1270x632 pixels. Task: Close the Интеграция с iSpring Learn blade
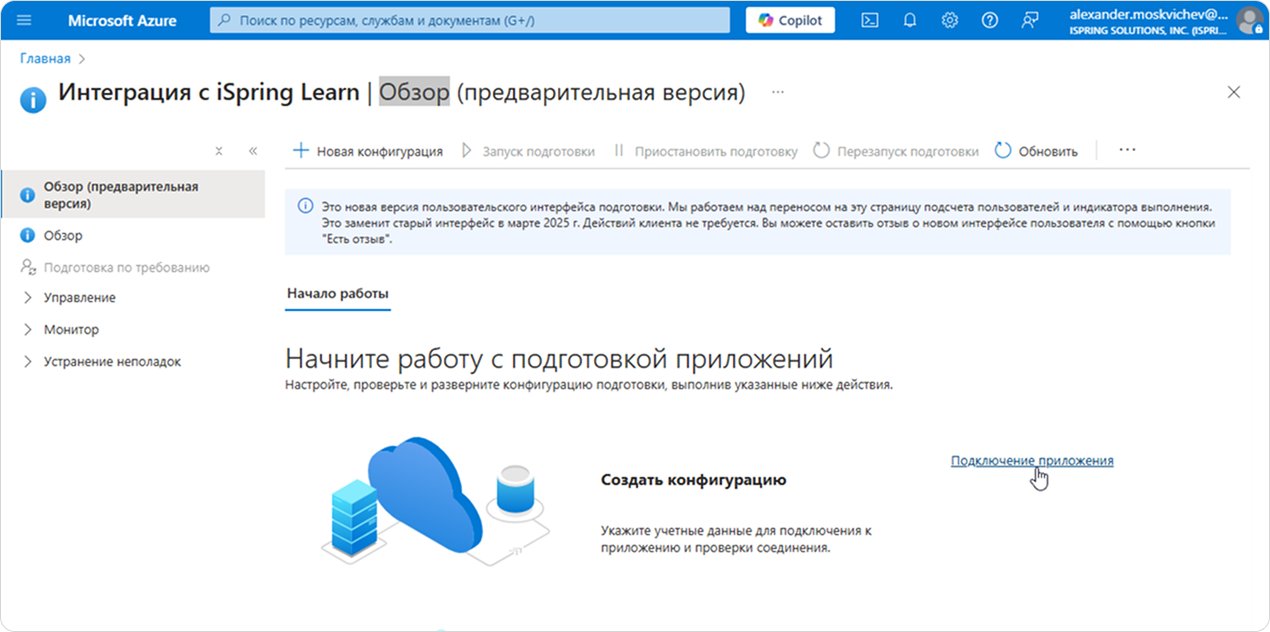pyautogui.click(x=1234, y=92)
